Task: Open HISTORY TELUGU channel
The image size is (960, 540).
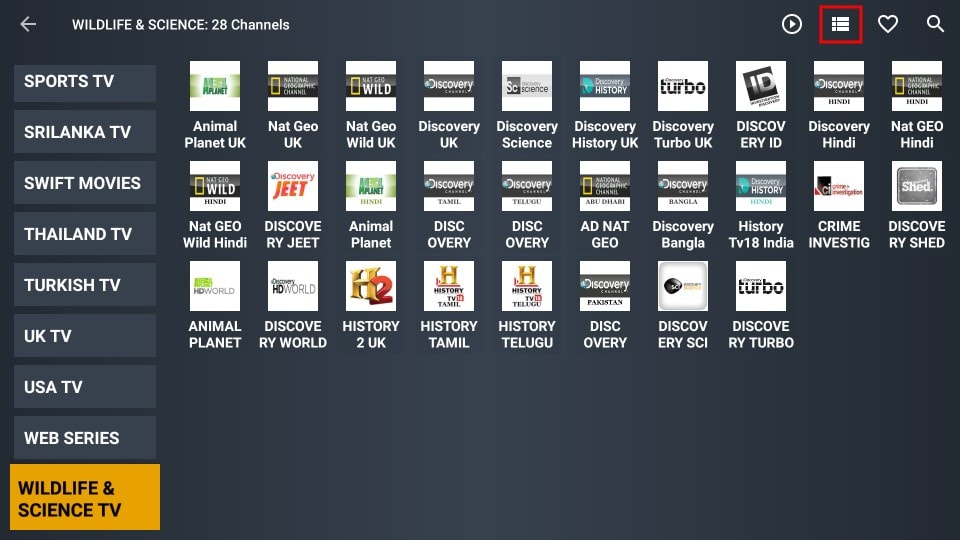Action: pos(527,306)
